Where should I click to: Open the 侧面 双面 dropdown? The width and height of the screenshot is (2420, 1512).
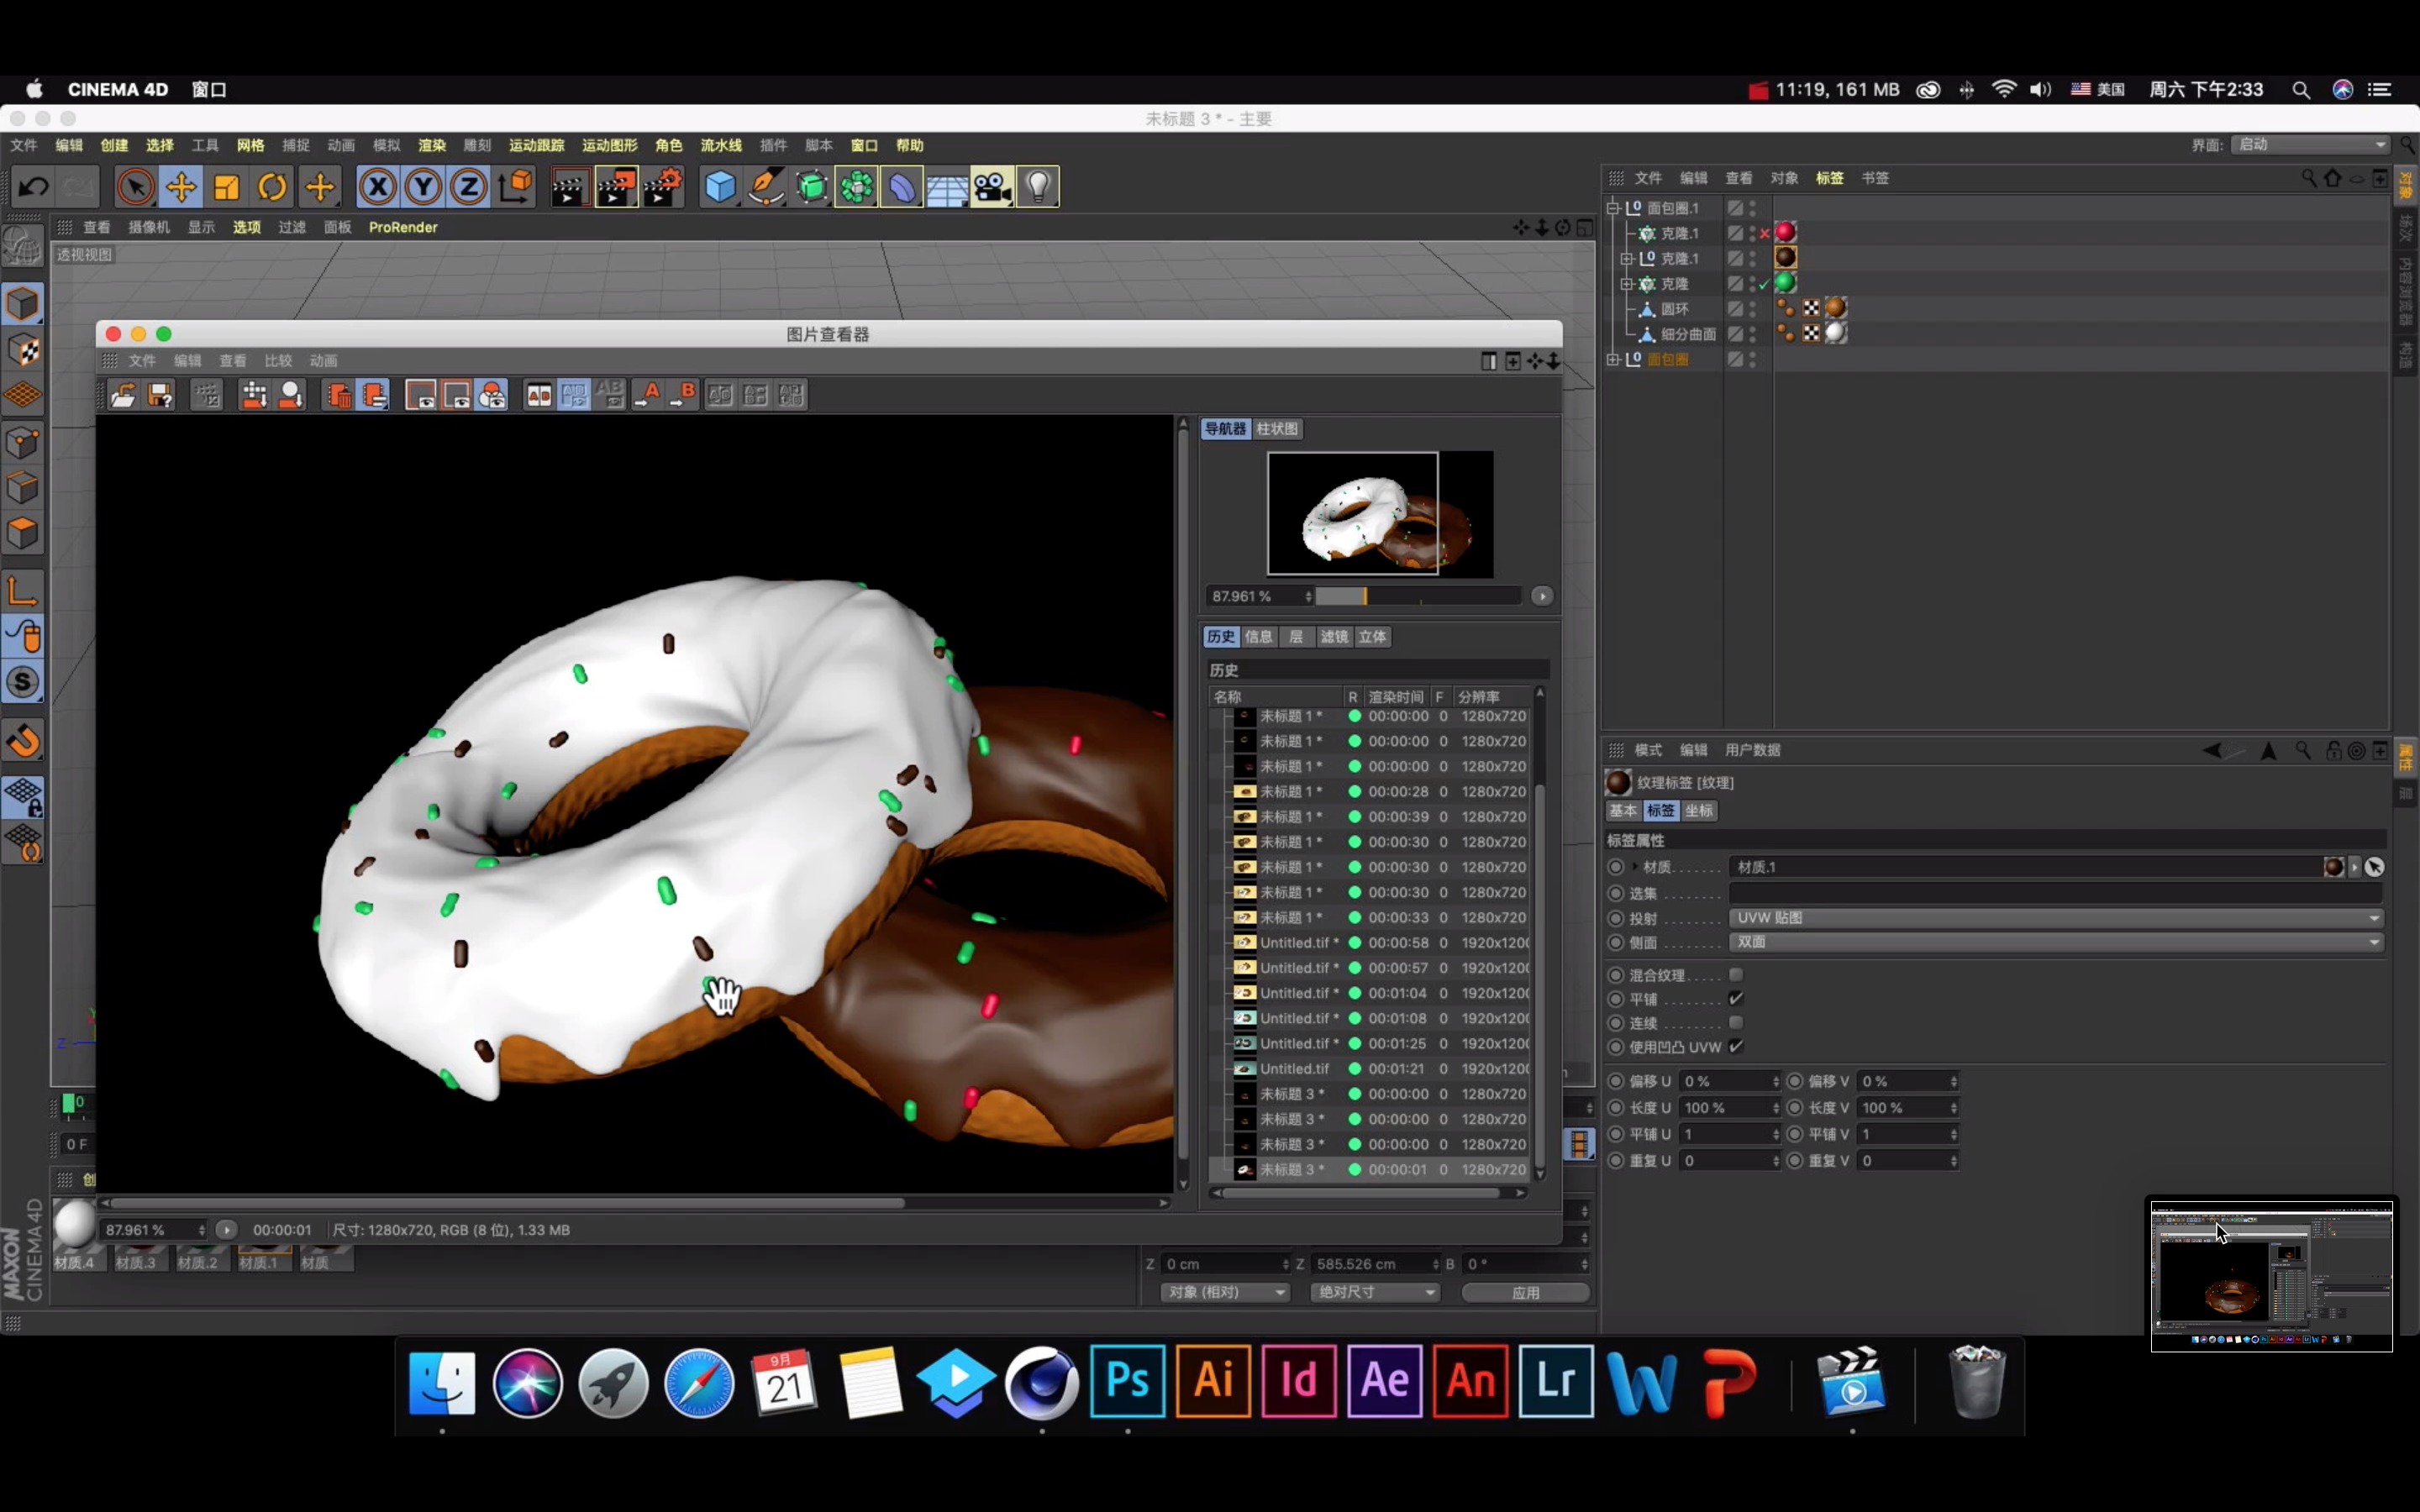[x=2055, y=942]
